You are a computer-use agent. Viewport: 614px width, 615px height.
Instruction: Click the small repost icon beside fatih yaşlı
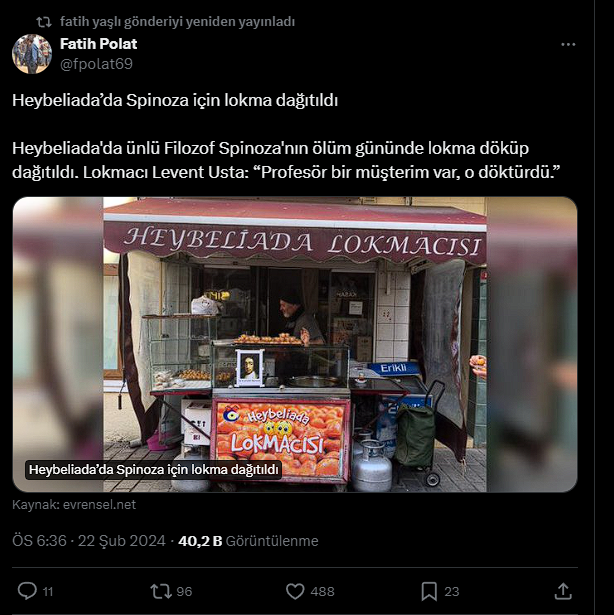click(44, 22)
